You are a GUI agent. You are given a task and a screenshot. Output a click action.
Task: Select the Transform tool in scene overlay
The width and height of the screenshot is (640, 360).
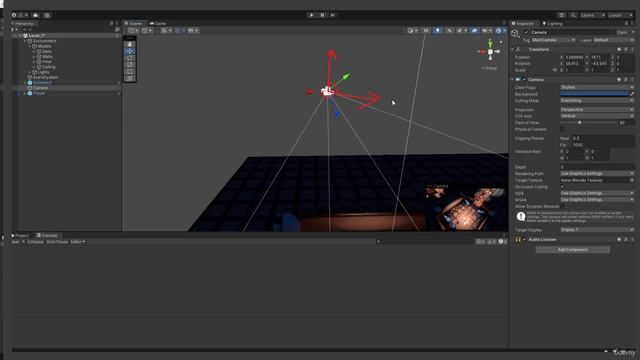click(130, 78)
